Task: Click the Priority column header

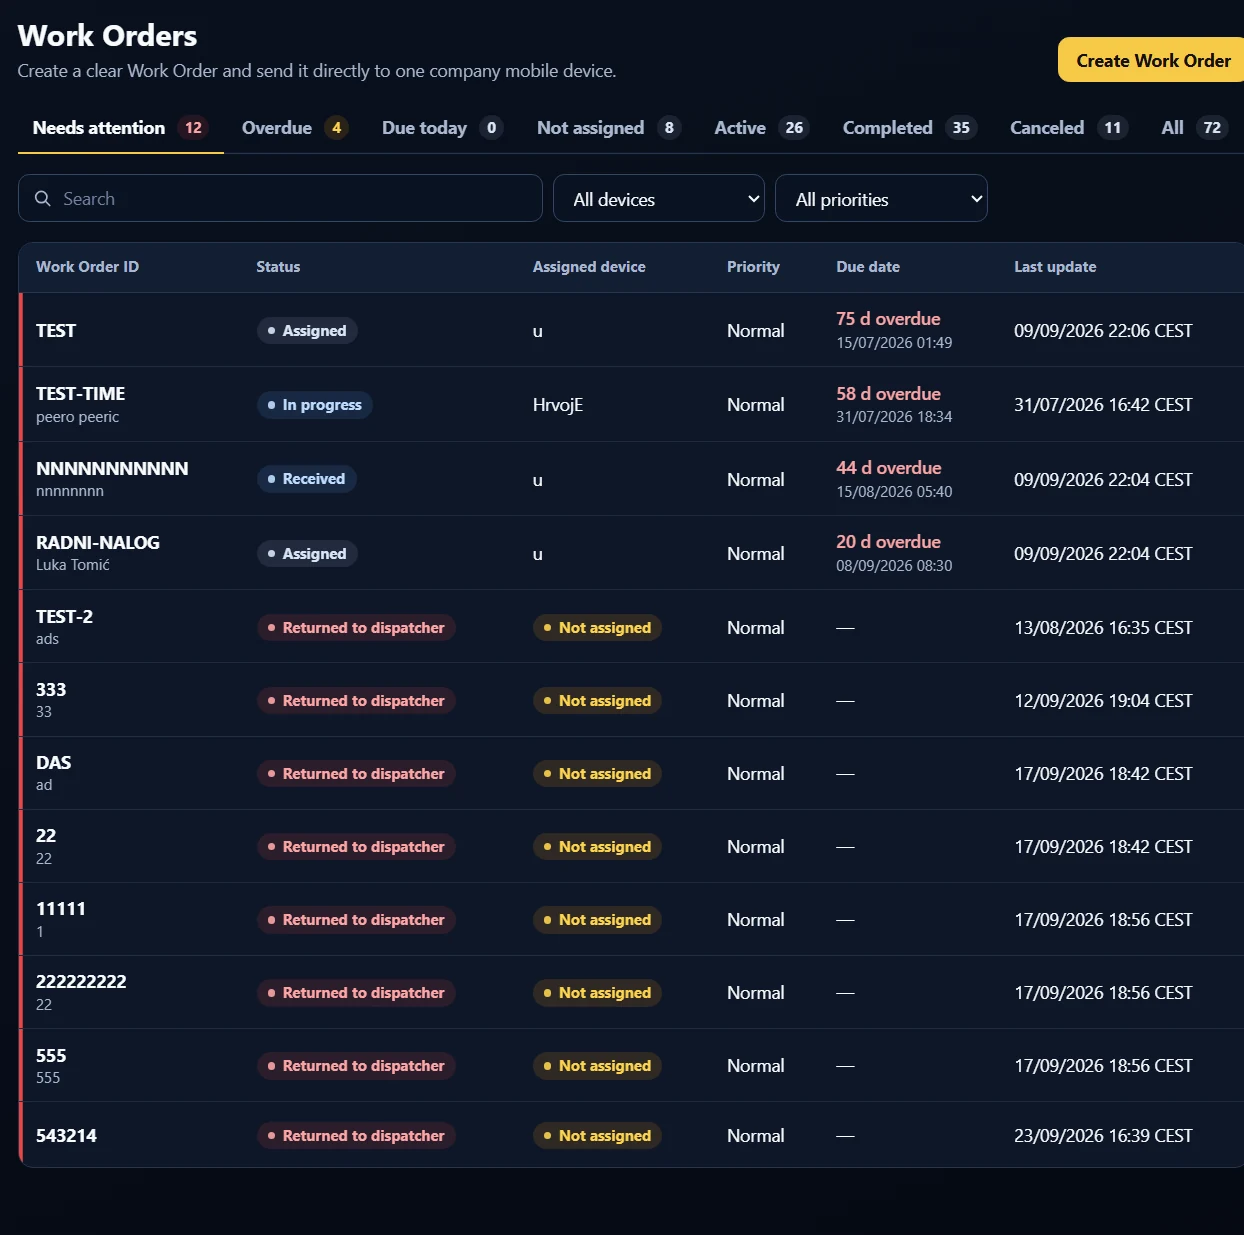Action: [x=753, y=267]
